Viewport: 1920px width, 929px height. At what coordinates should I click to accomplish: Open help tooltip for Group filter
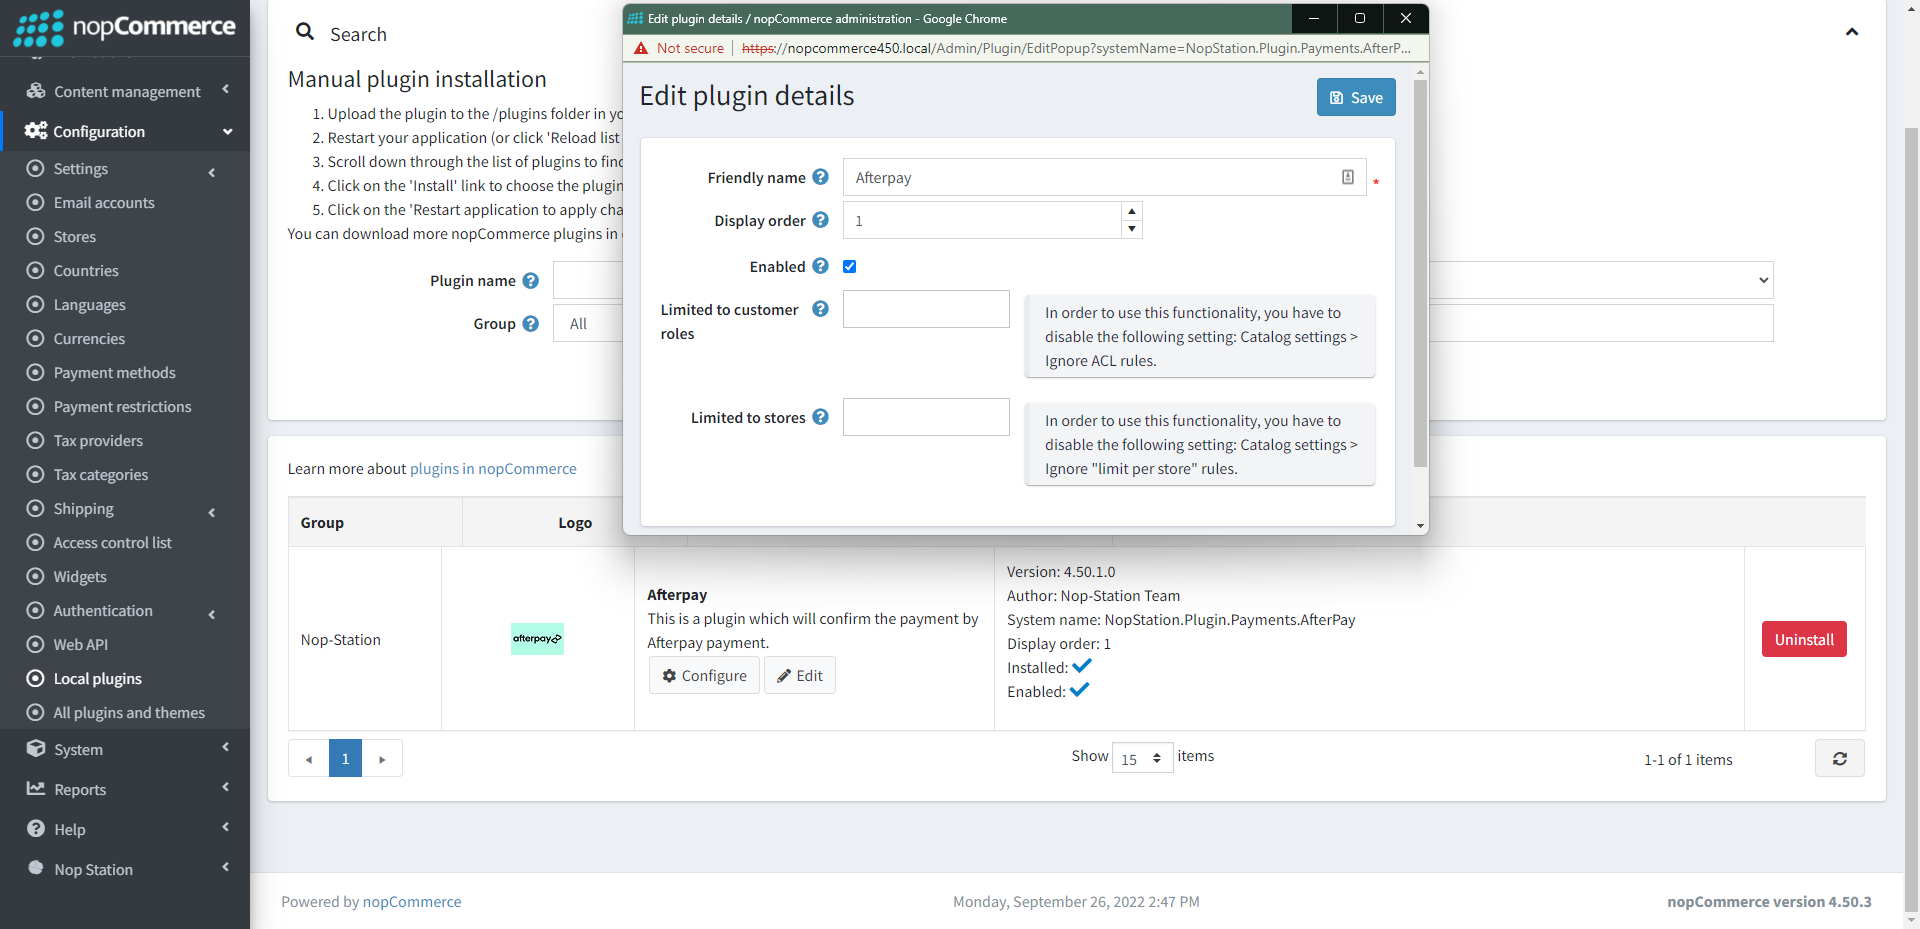[x=531, y=324]
